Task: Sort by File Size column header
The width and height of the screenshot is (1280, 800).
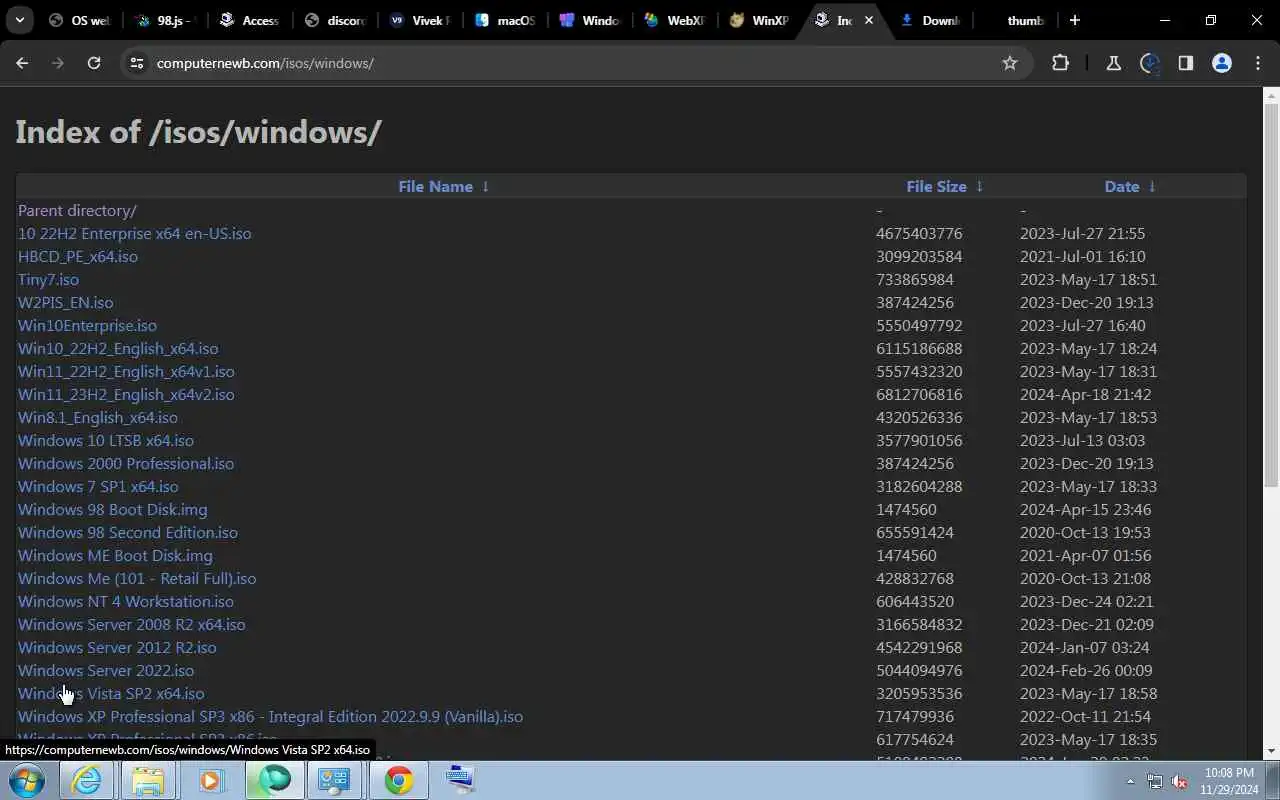Action: tap(936, 186)
